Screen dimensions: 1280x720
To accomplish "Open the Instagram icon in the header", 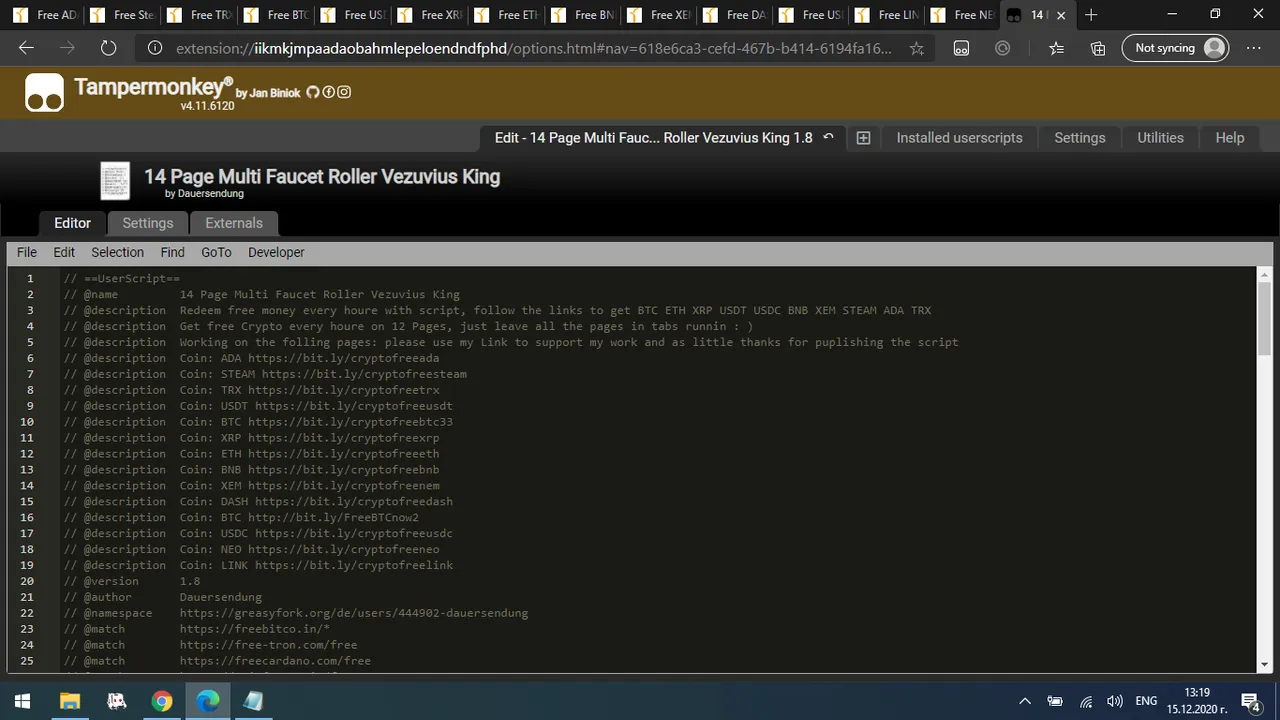I will click(344, 92).
